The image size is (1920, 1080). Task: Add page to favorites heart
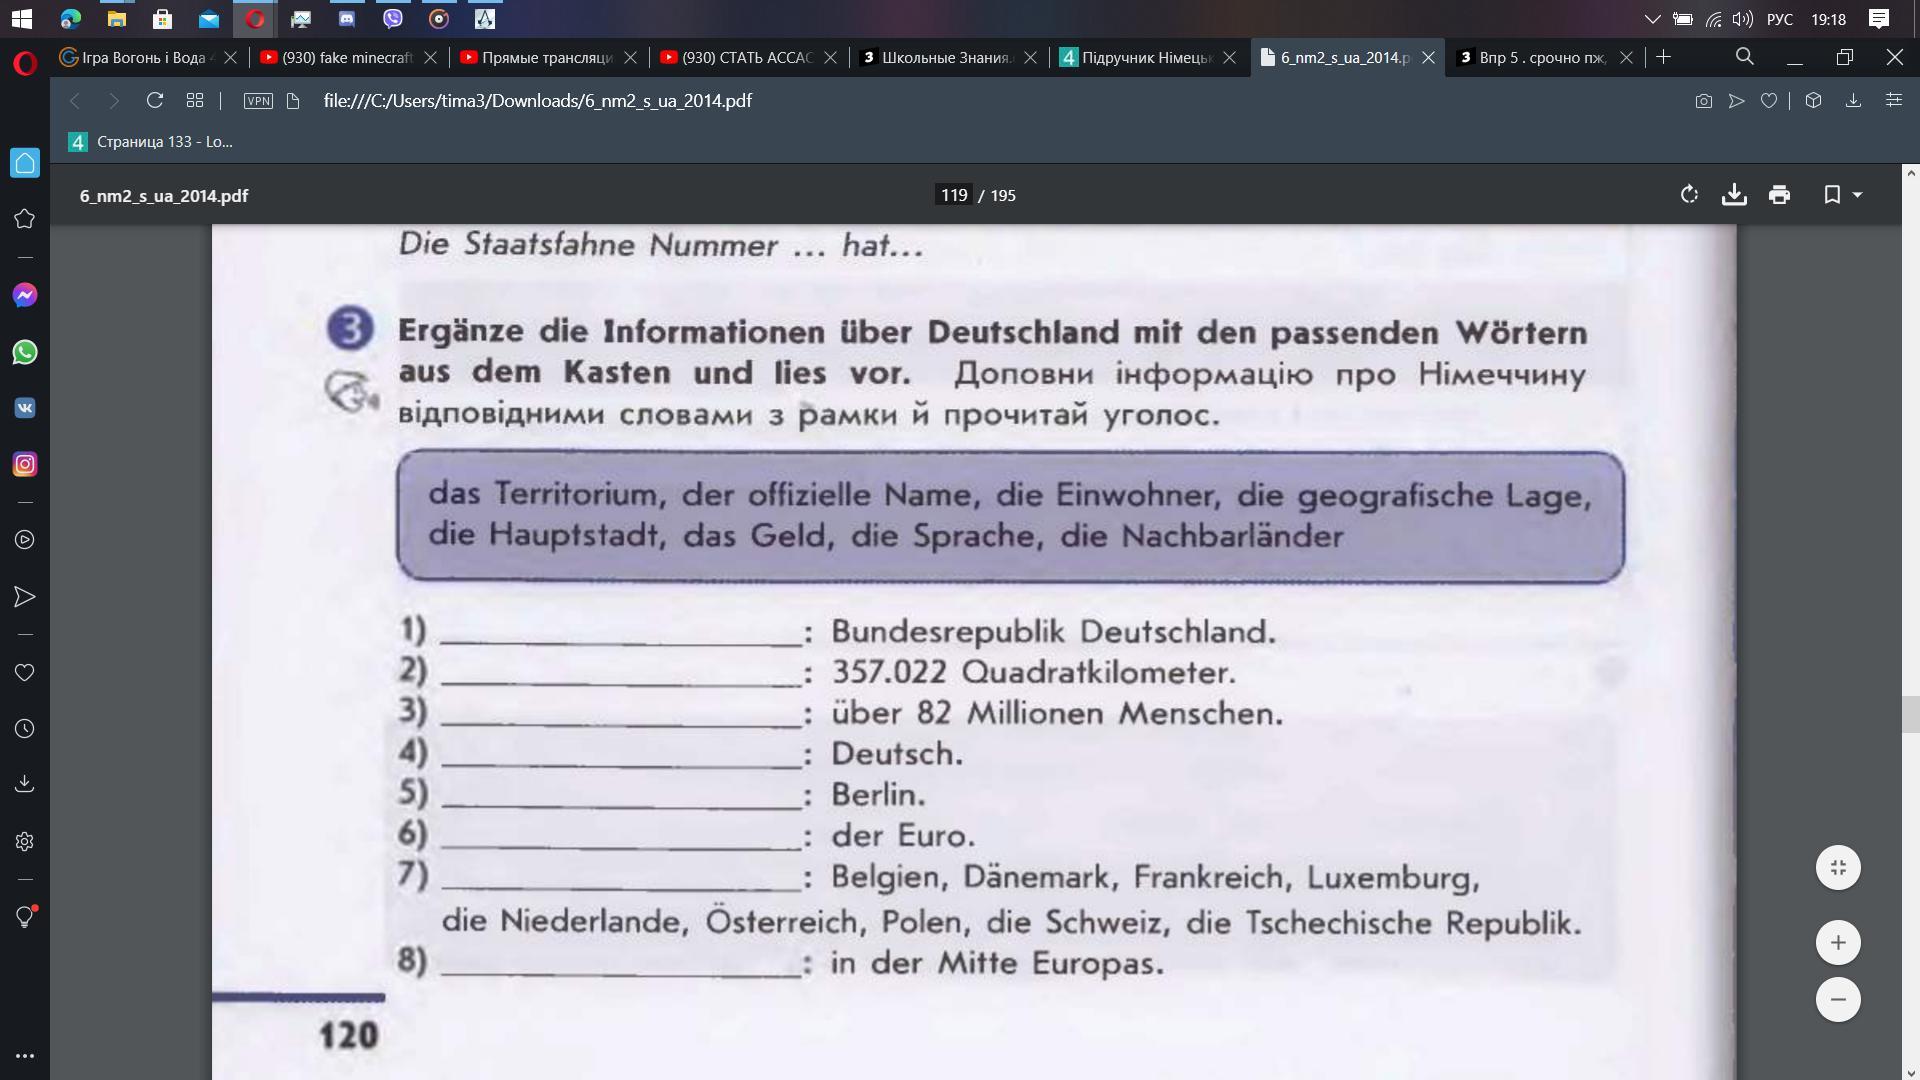coord(1769,101)
